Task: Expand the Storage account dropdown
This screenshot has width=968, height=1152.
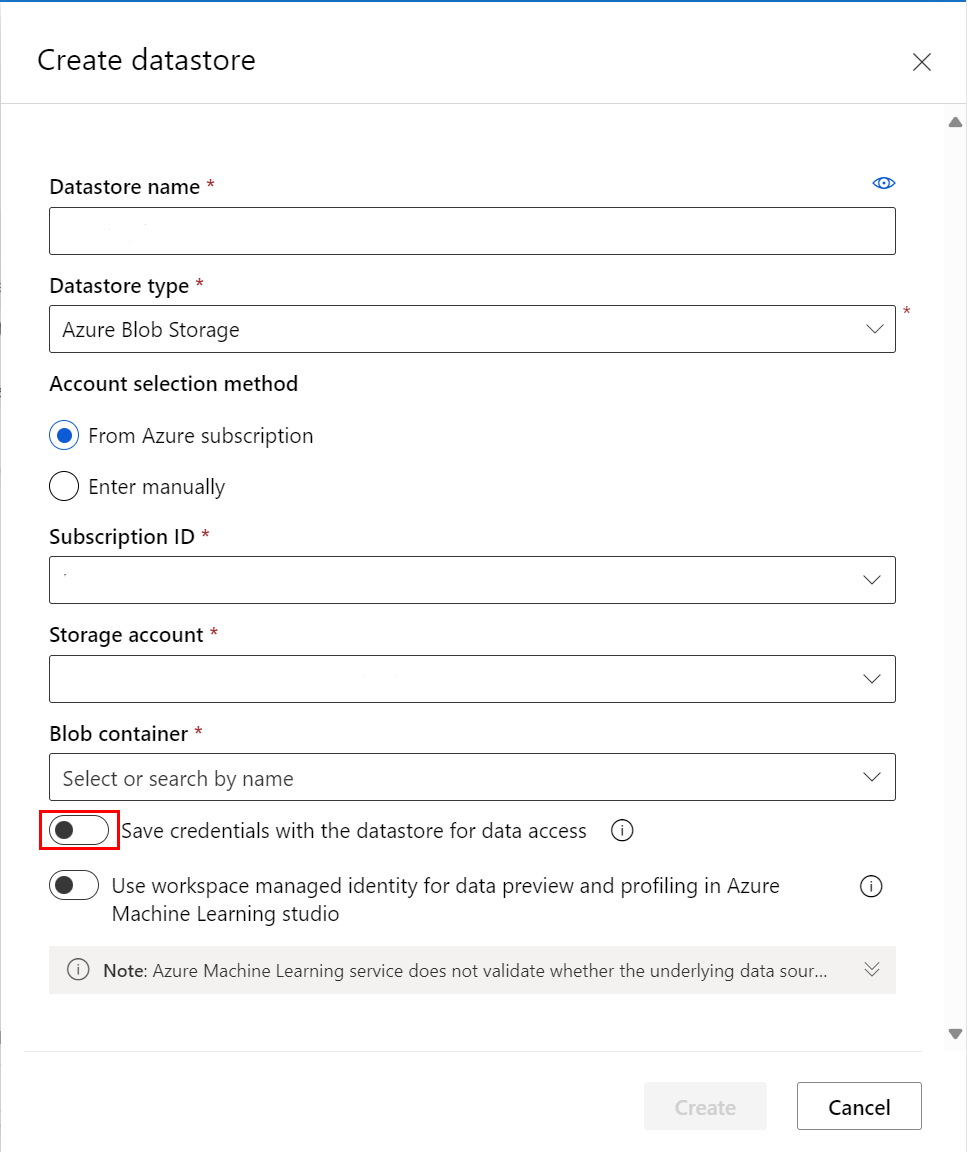Action: coord(472,679)
